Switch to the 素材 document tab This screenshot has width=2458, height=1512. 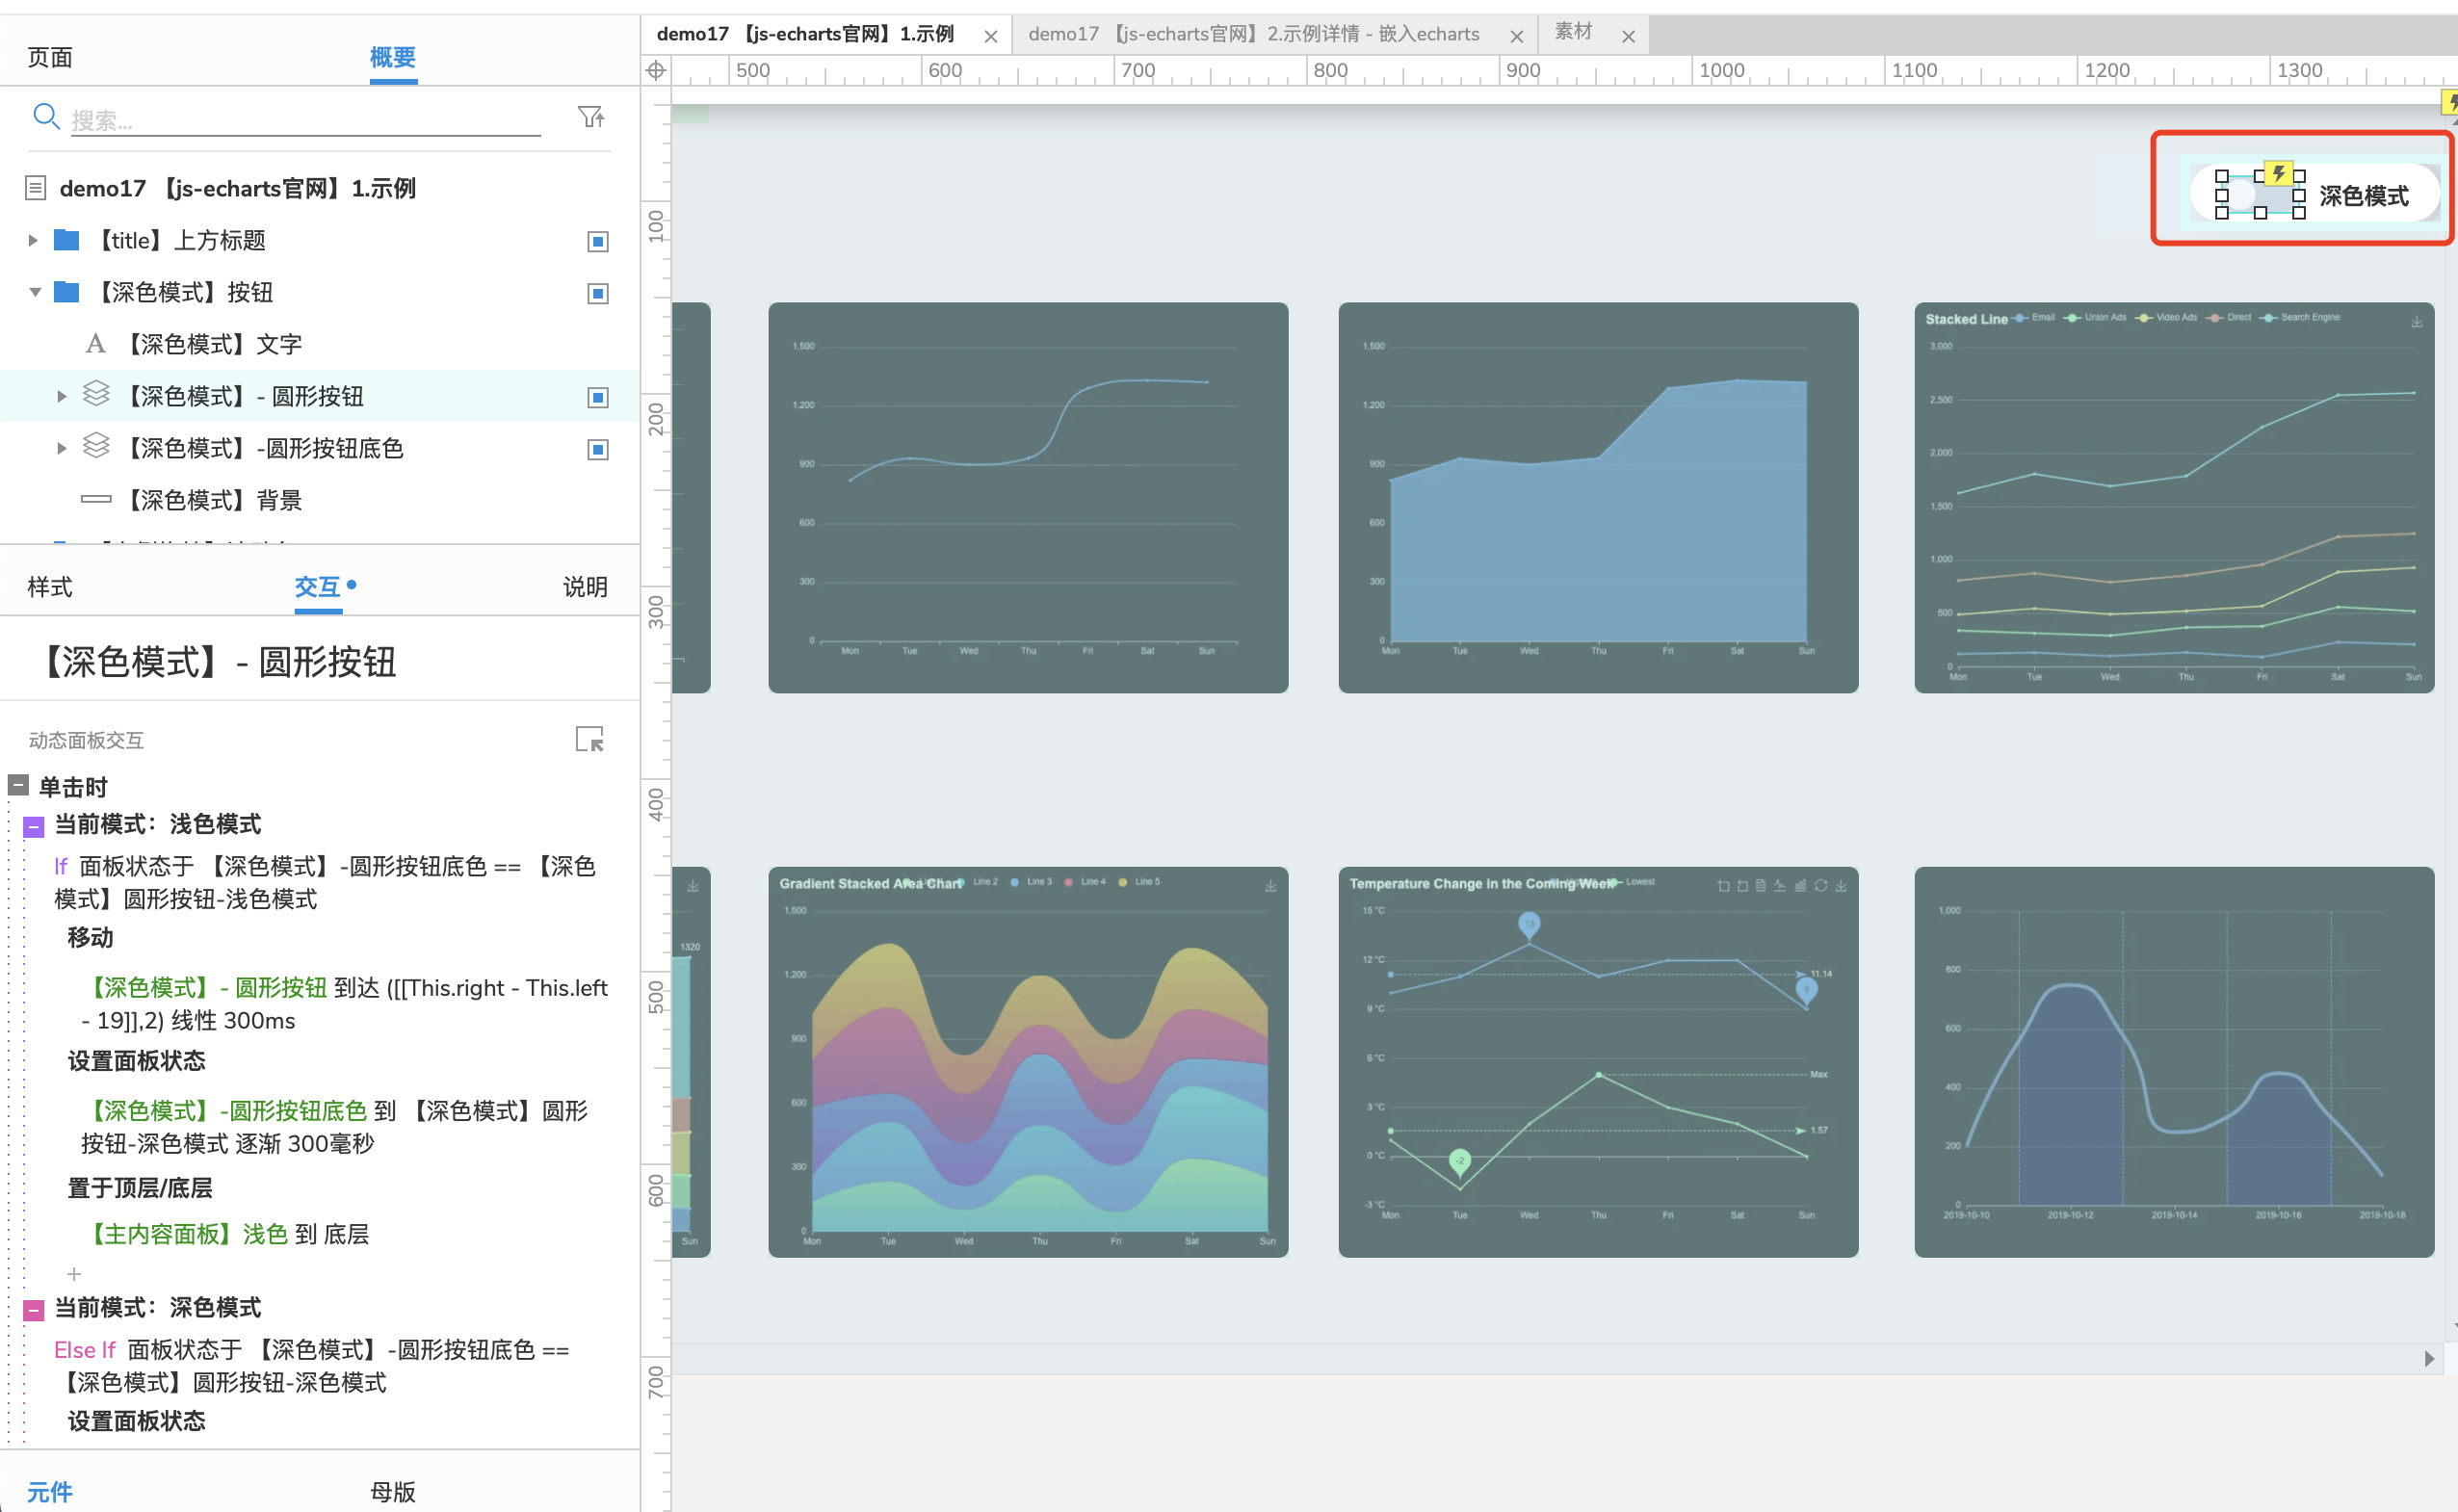click(1573, 32)
